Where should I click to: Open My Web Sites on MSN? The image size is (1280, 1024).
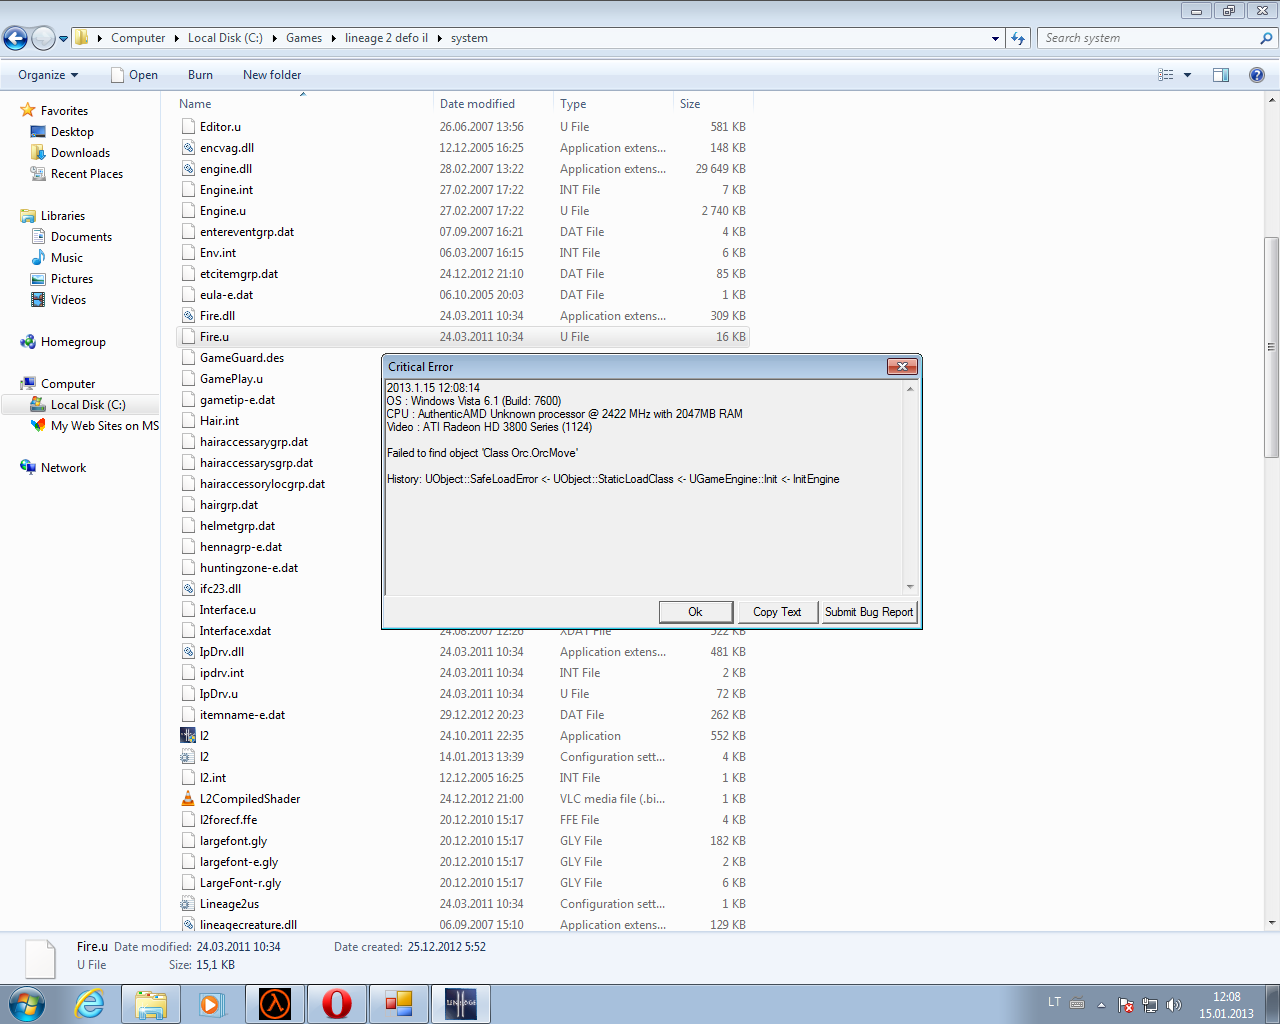(105, 426)
